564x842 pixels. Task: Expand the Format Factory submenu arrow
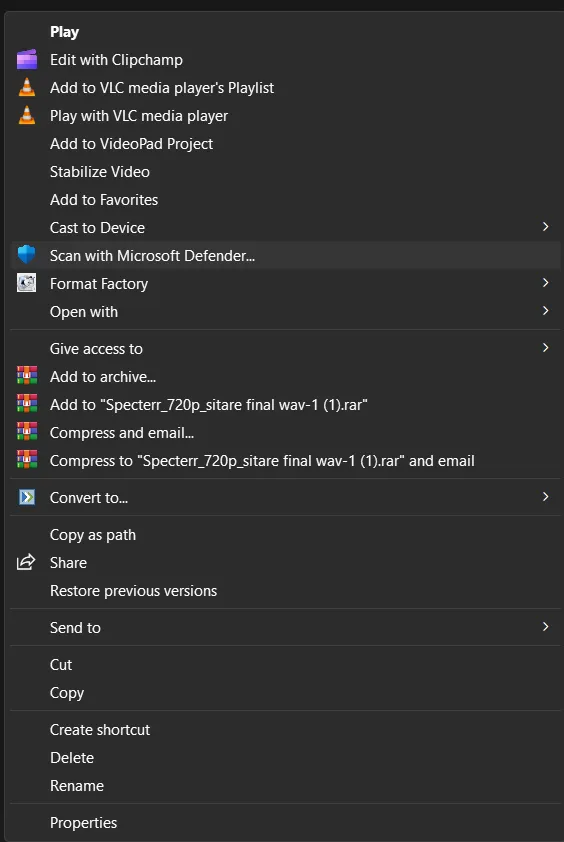click(545, 283)
